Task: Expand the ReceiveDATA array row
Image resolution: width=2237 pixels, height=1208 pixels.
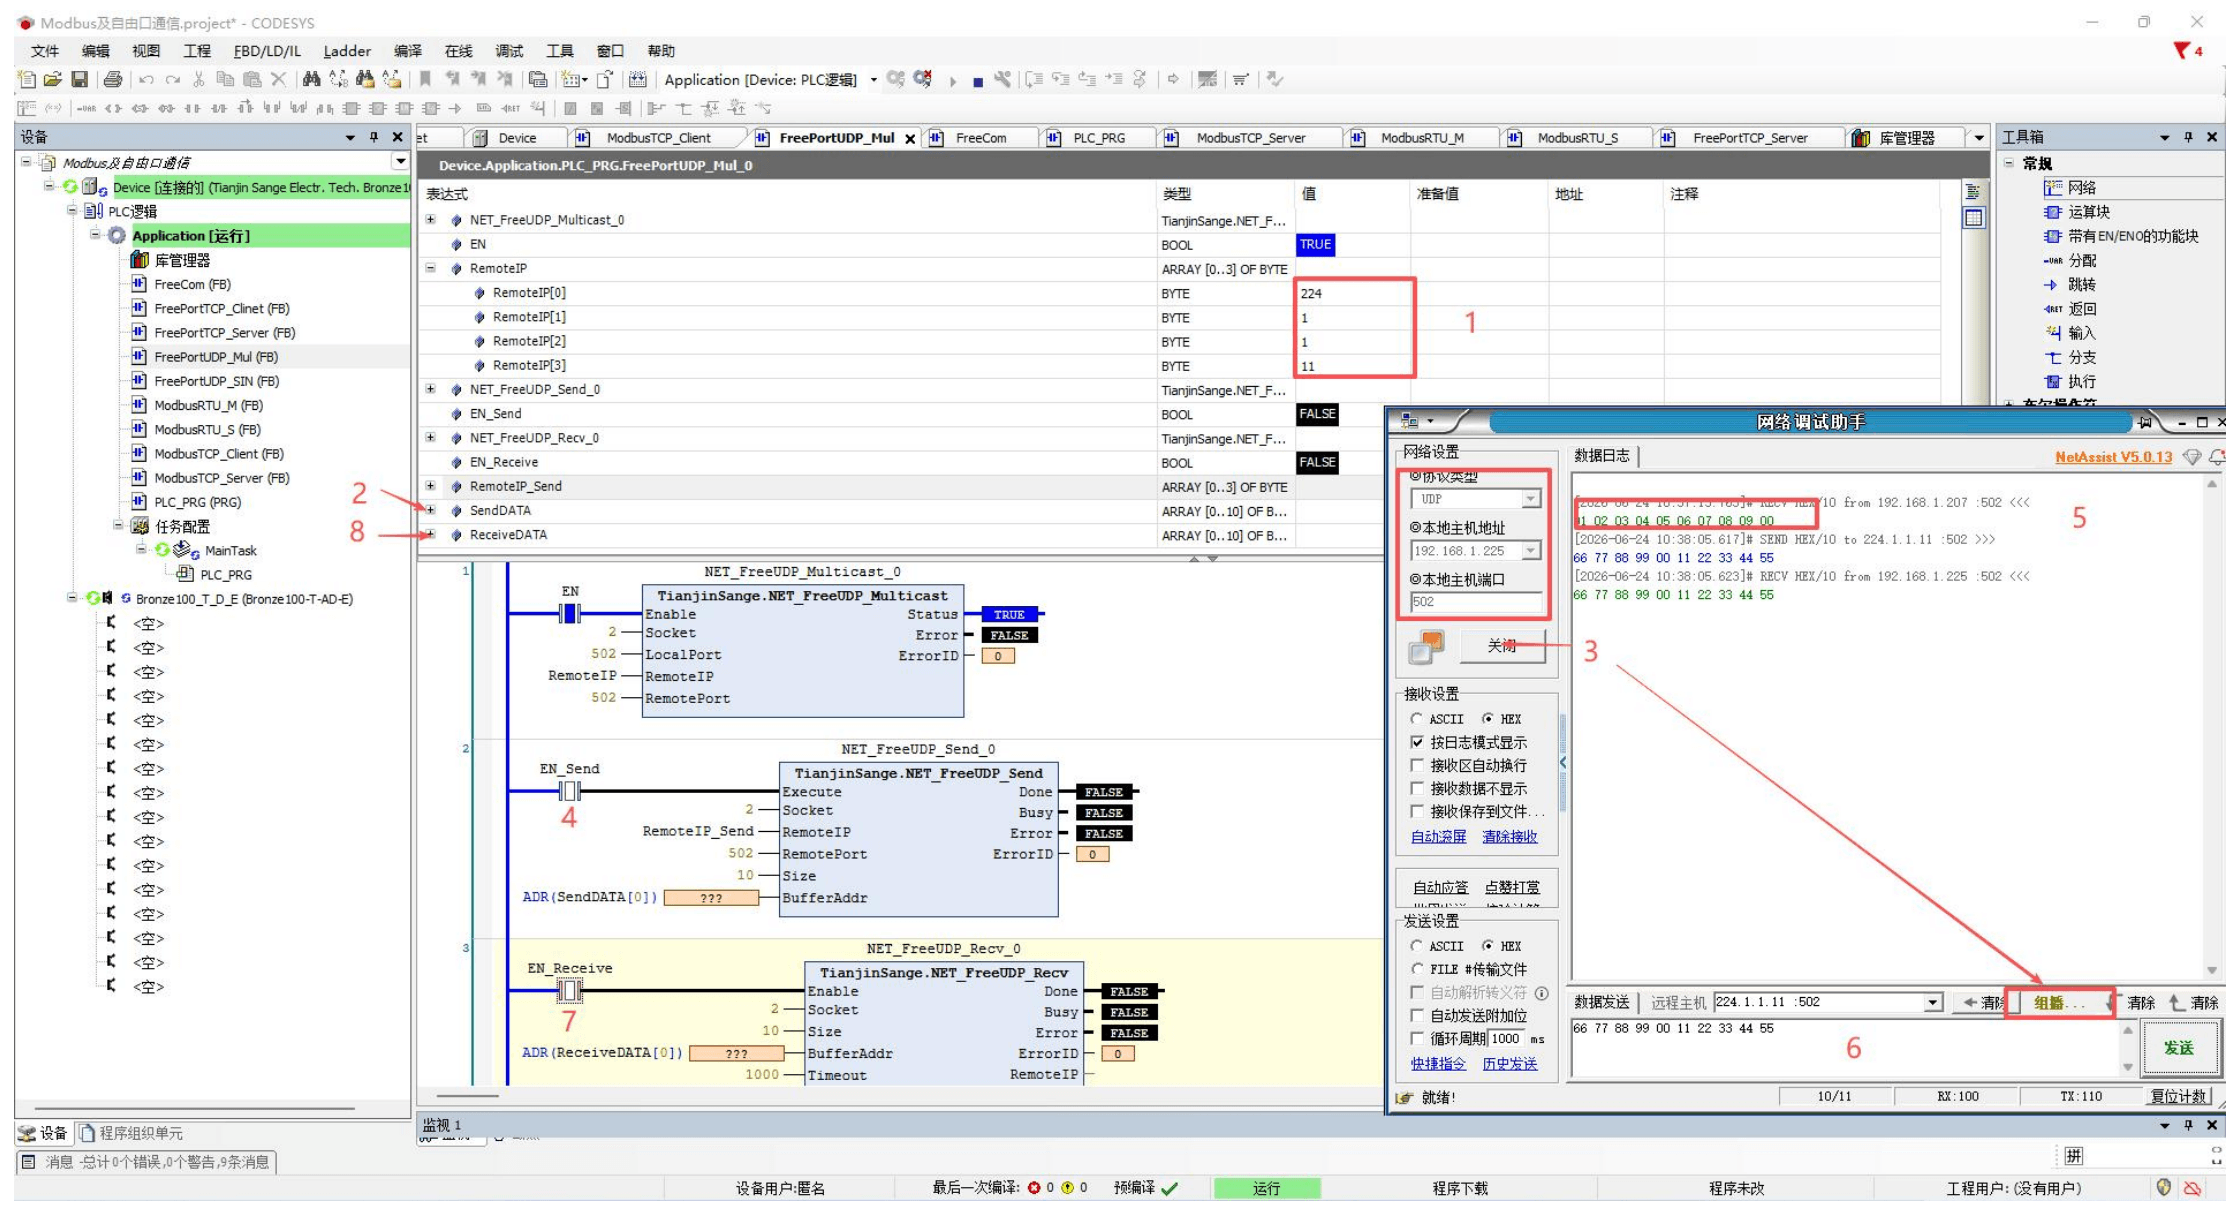Action: (431, 534)
